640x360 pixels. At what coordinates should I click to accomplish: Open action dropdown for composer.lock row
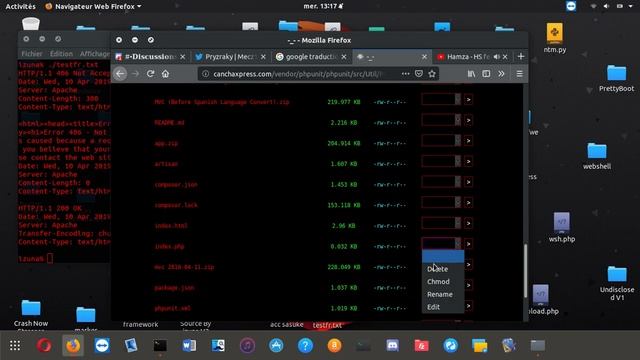[x=441, y=203]
